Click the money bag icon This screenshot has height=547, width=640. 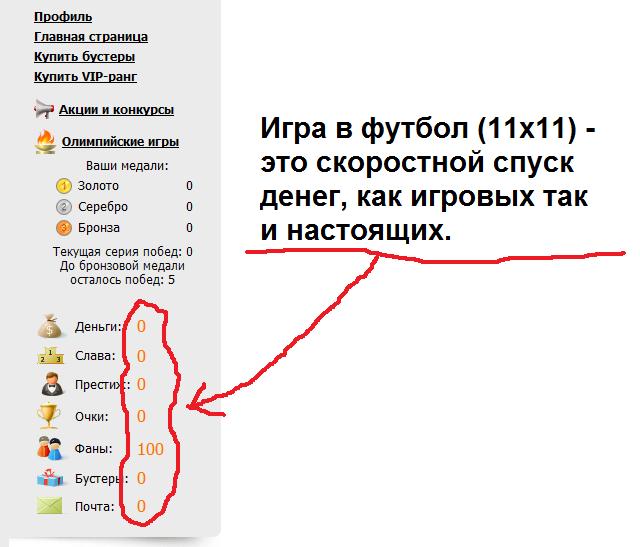[50, 326]
